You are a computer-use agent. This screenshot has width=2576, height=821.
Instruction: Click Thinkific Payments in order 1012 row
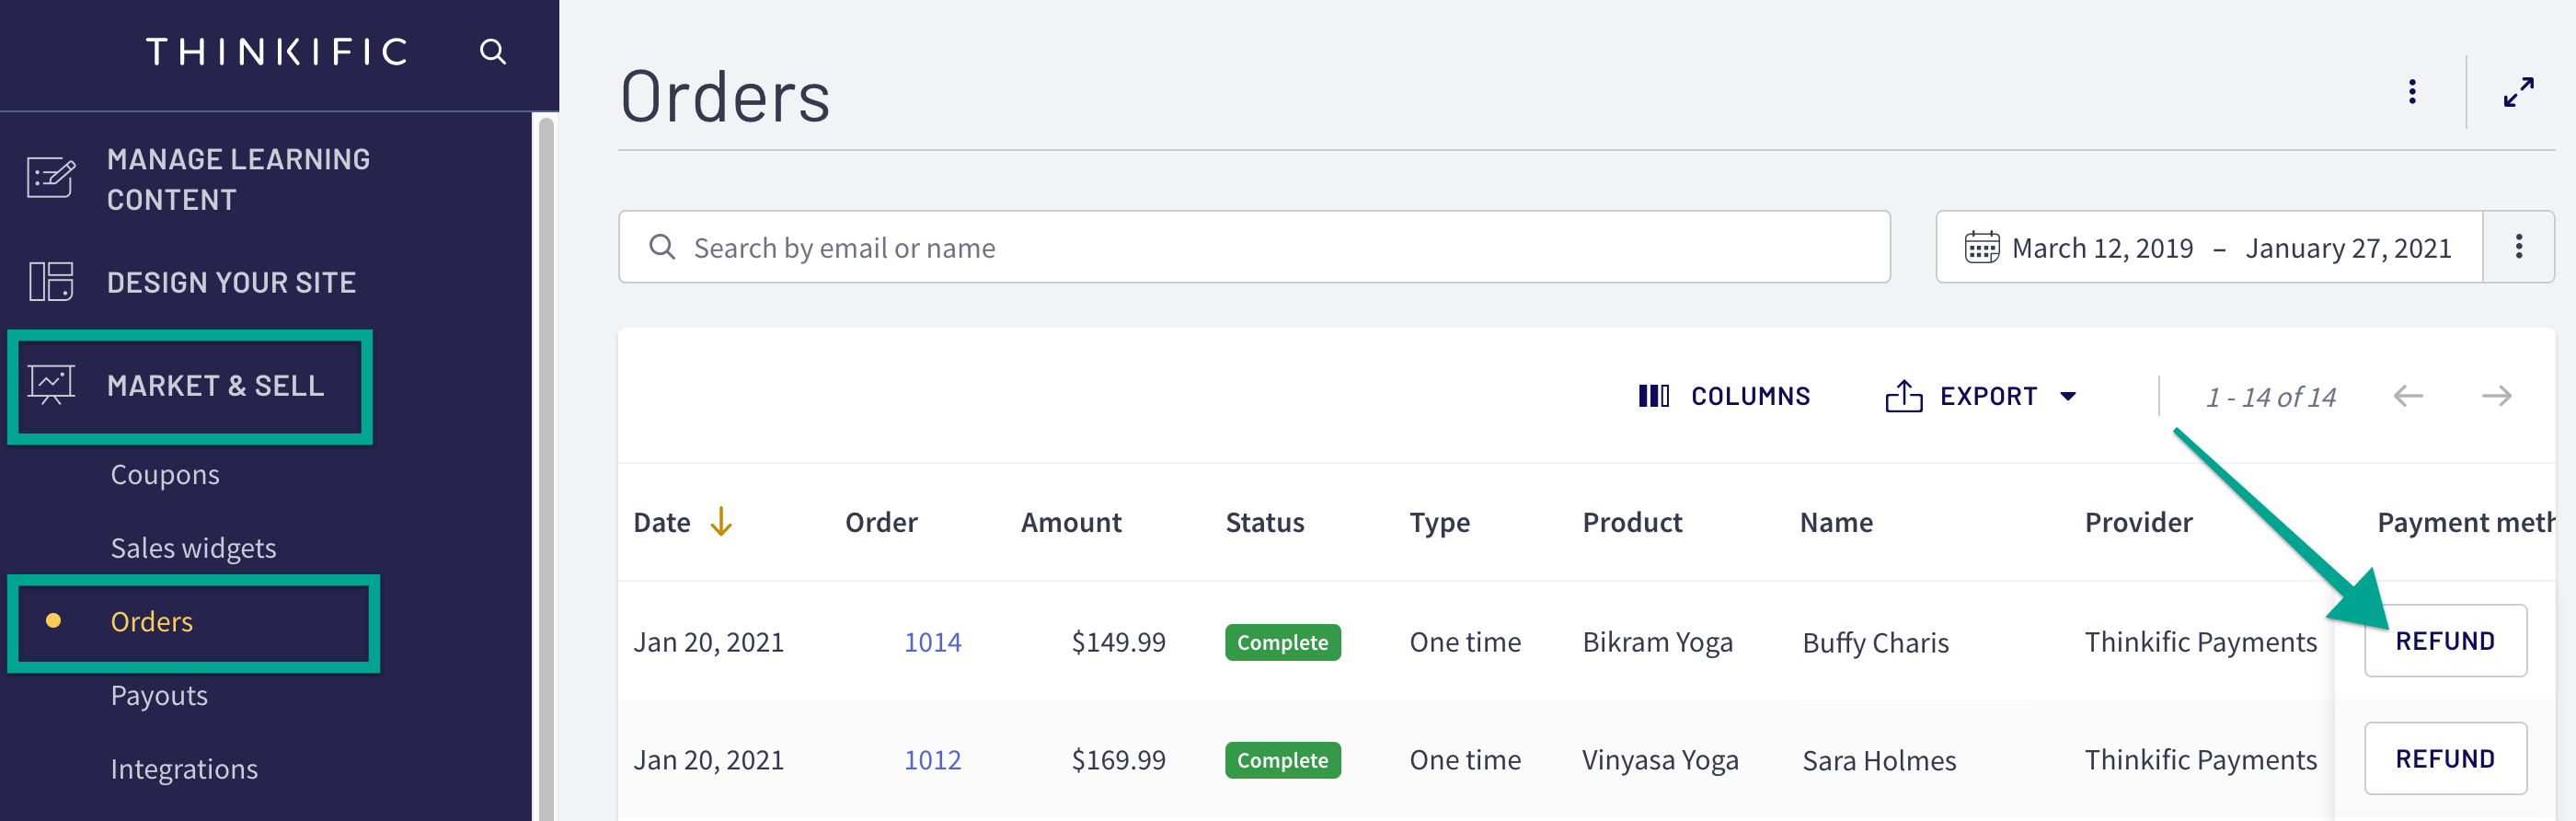[2200, 760]
